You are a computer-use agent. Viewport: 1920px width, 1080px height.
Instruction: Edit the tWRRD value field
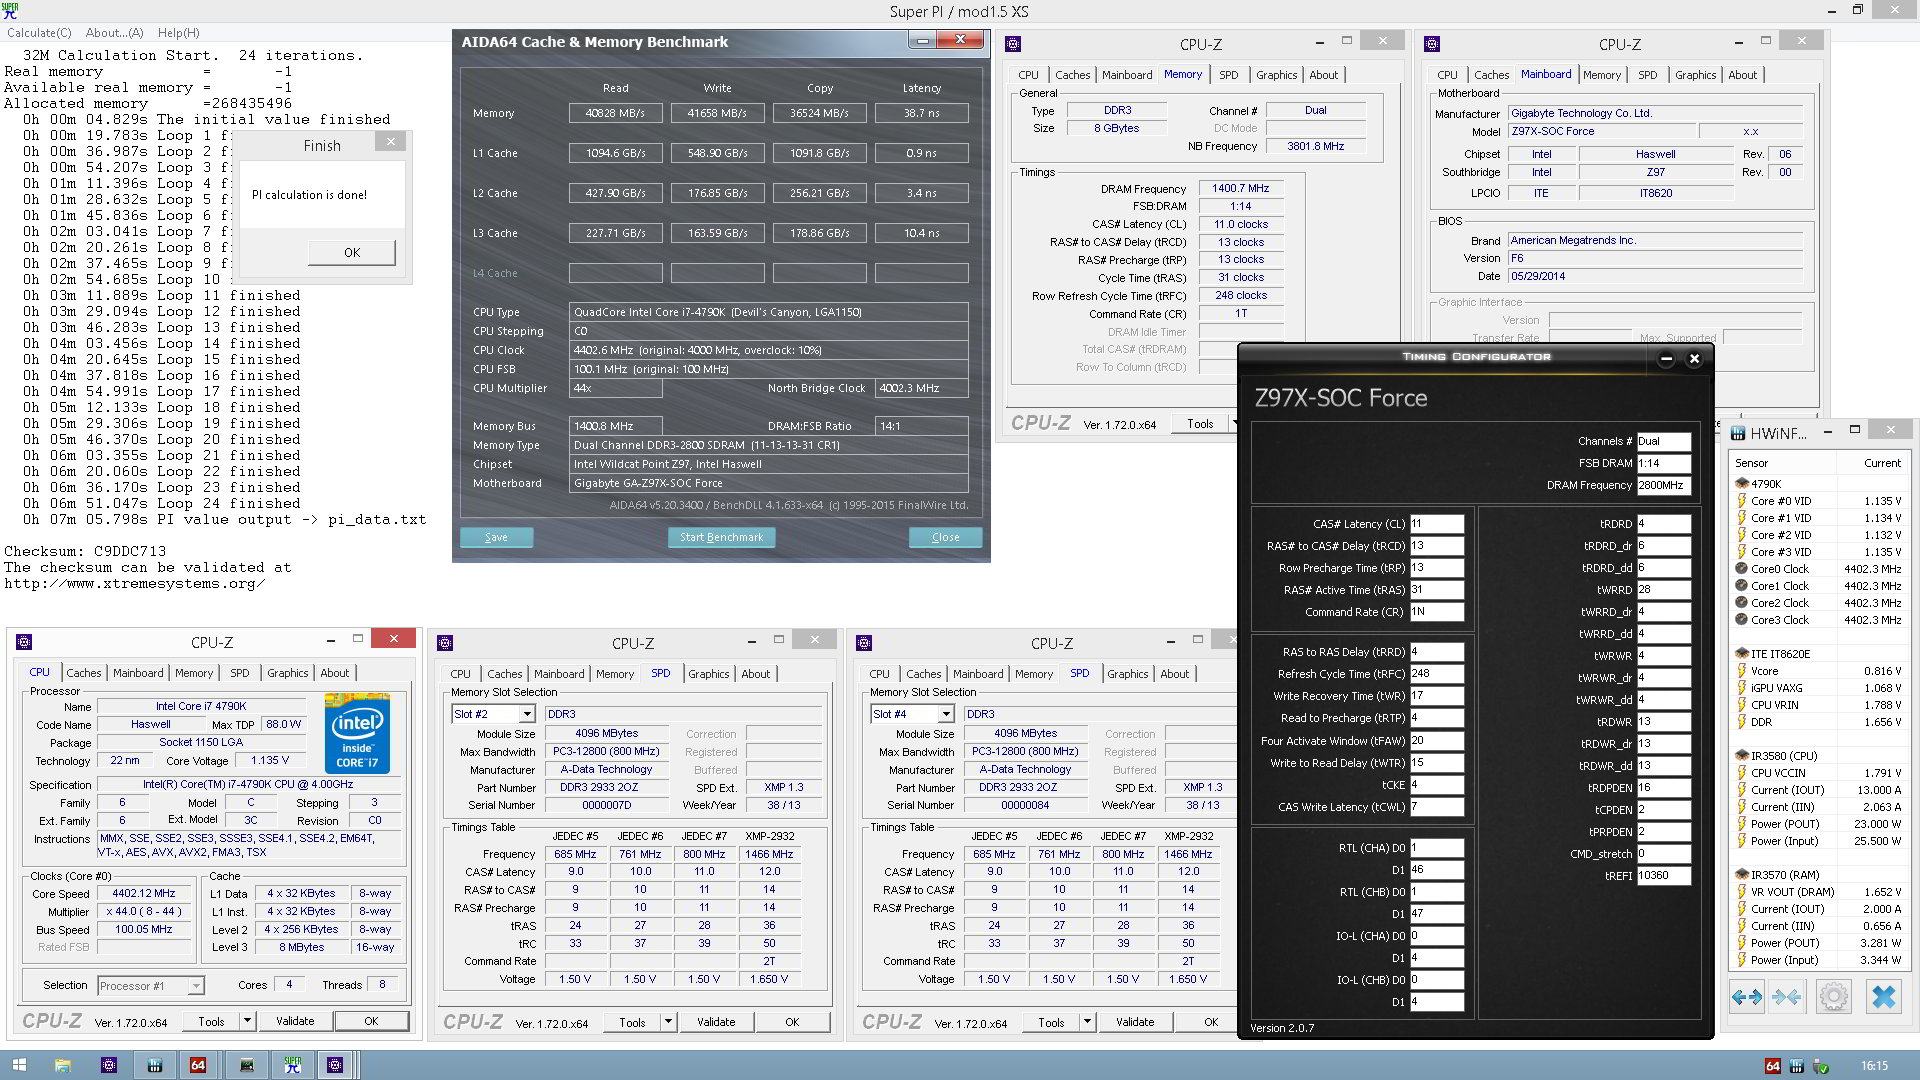pyautogui.click(x=1663, y=590)
